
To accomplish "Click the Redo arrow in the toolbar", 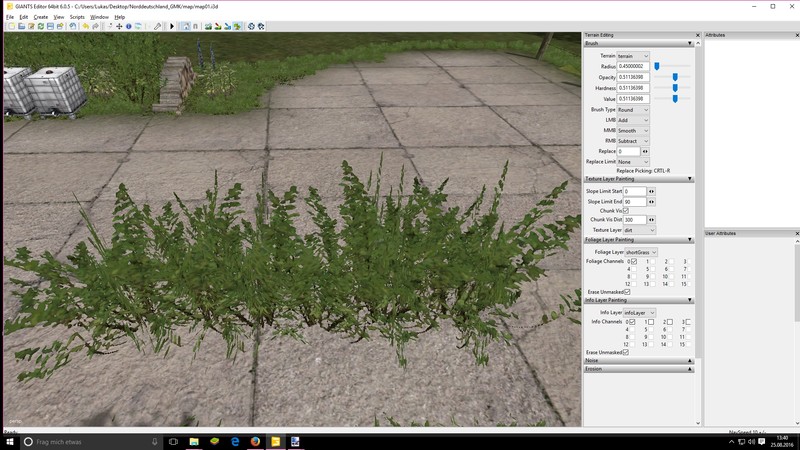I will point(97,26).
